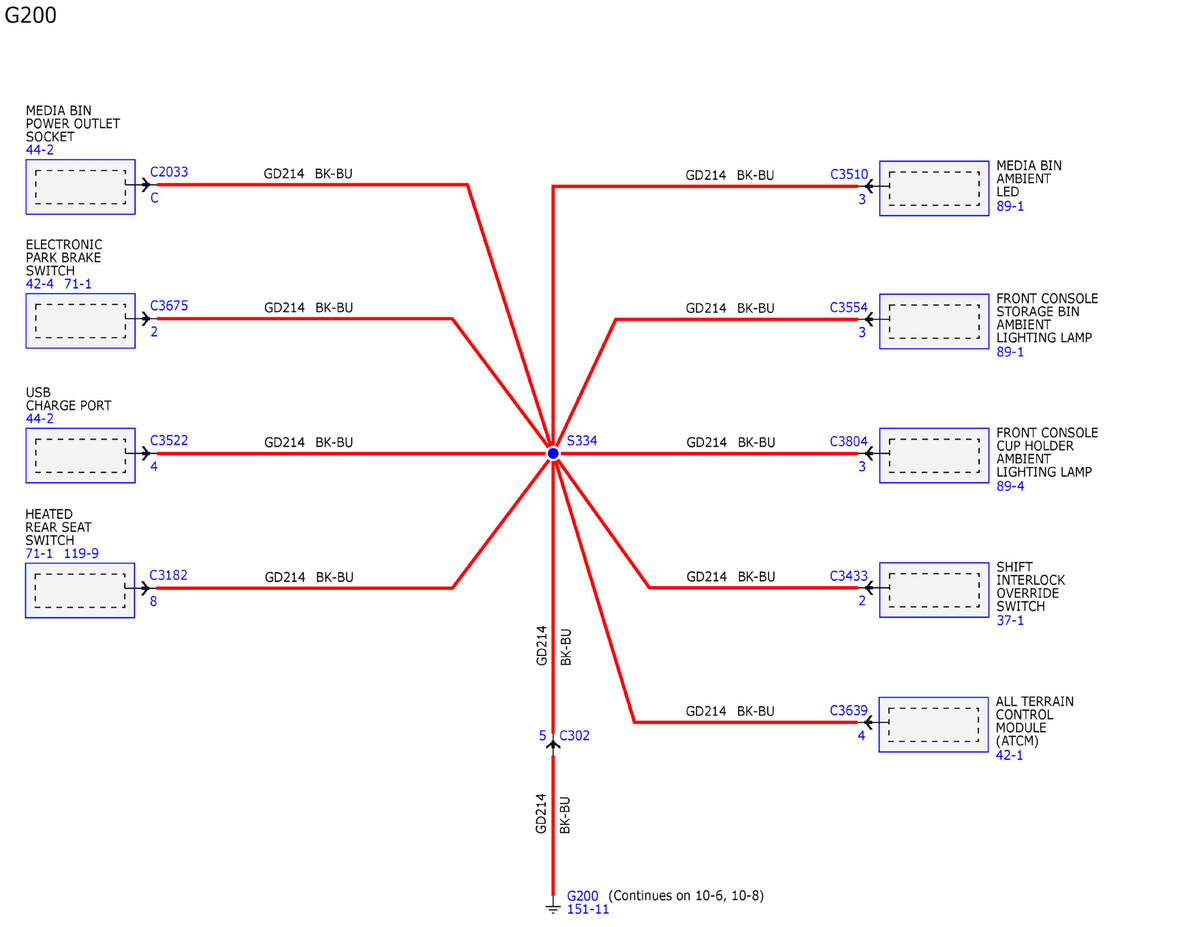This screenshot has height=927, width=1200.
Task: Go to page 119-9 under Heated Rear Seat Switch
Action: (81, 553)
